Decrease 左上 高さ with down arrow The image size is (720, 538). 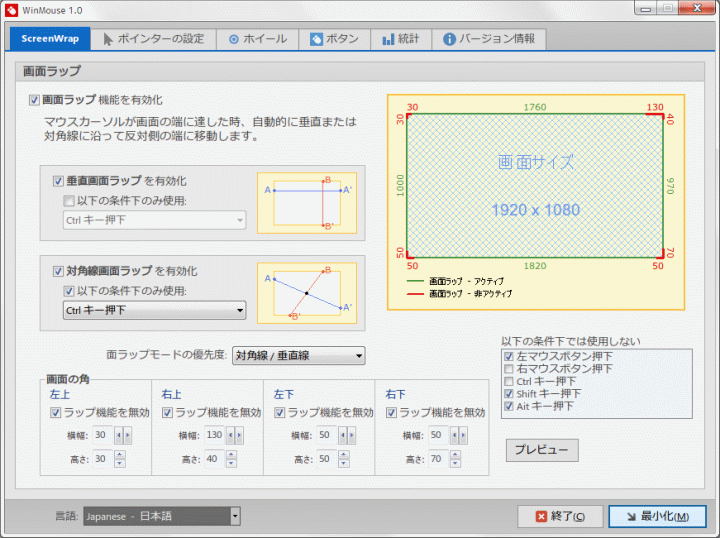pos(119,463)
